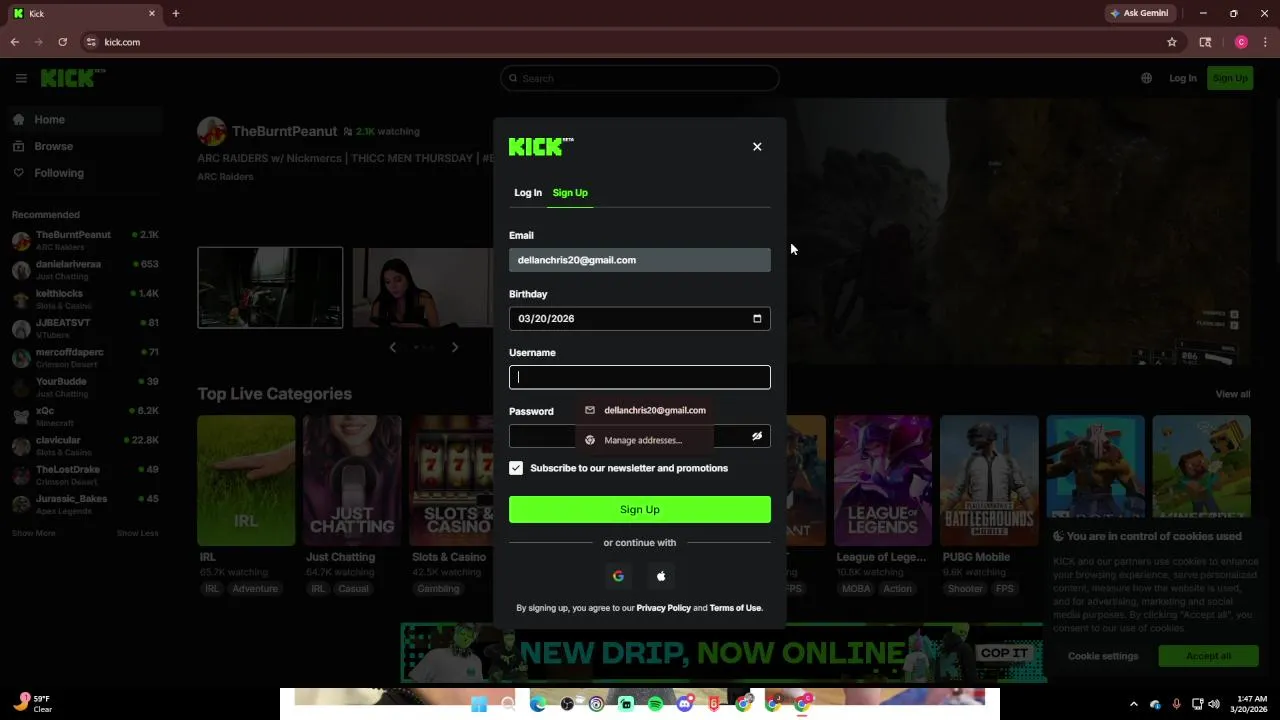Viewport: 1280px width, 720px height.
Task: Open Discord from taskbar
Action: pos(685,704)
